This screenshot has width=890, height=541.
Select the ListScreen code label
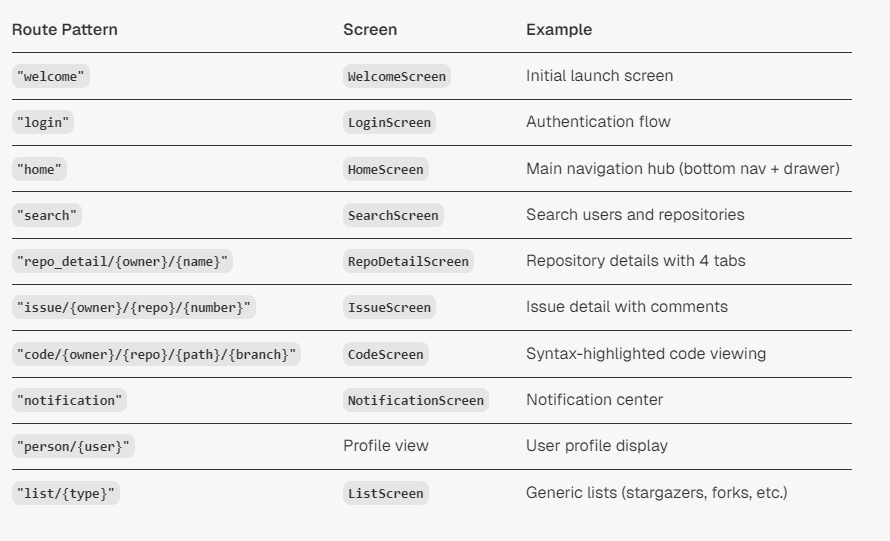click(x=385, y=493)
